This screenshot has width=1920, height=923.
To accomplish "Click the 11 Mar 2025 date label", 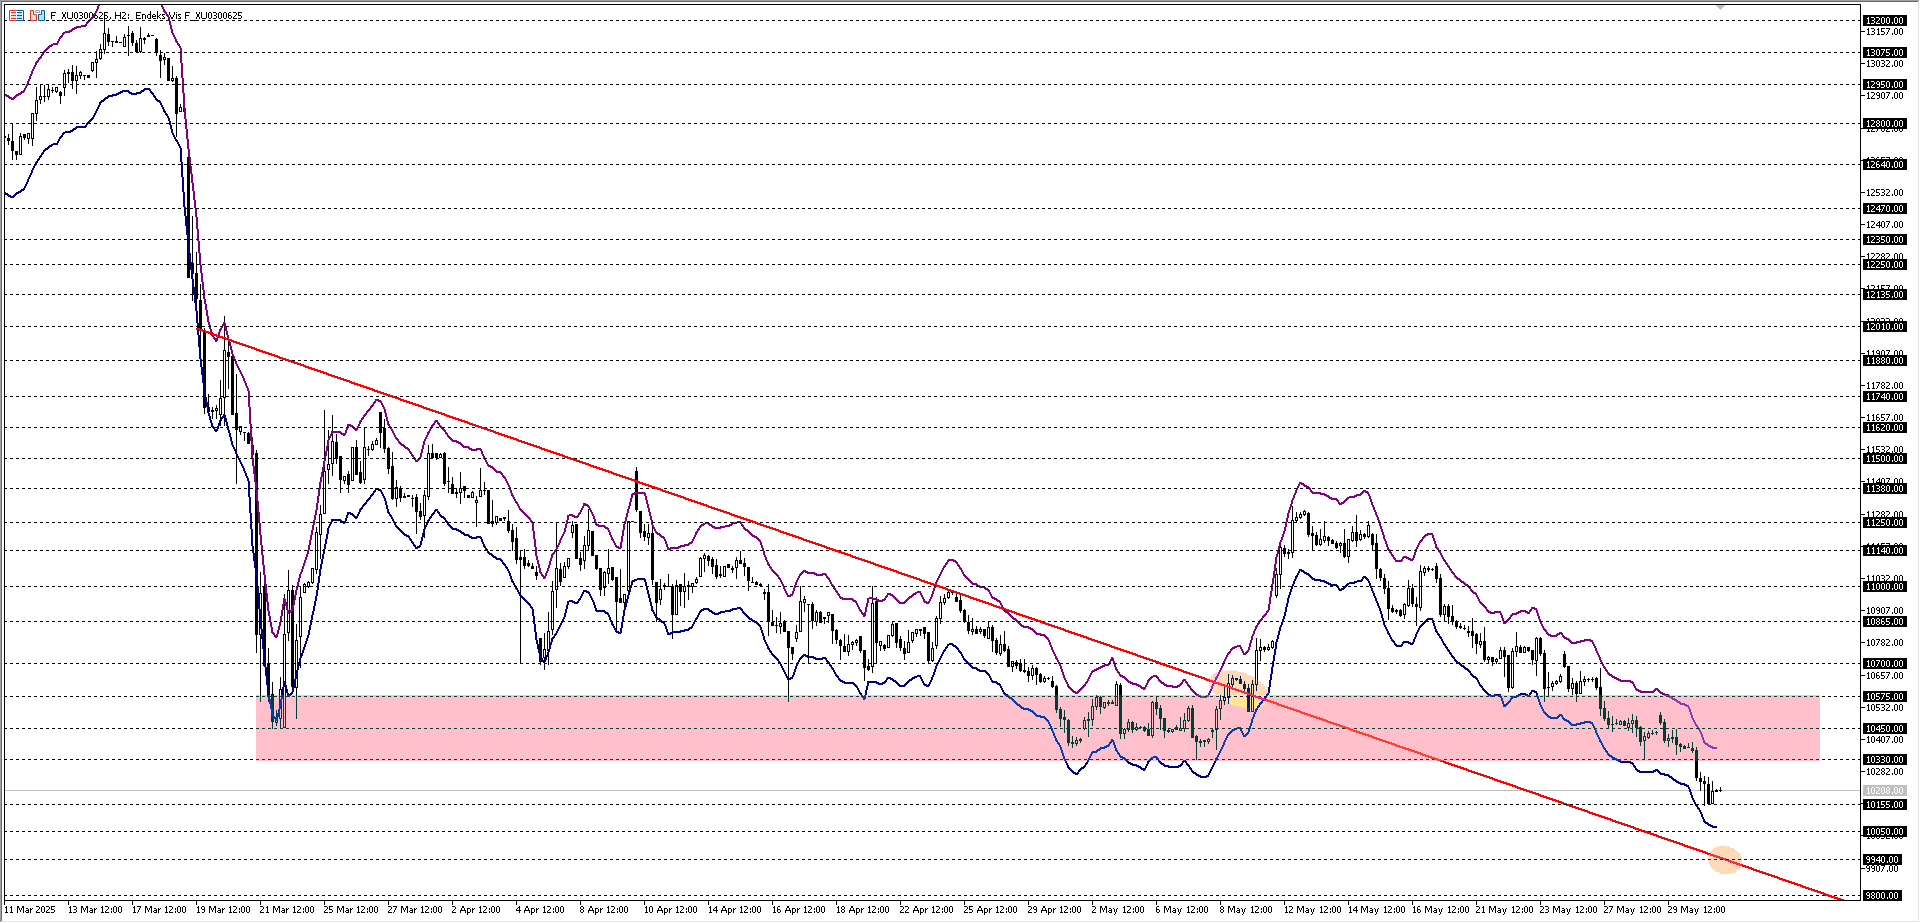I will (x=30, y=910).
